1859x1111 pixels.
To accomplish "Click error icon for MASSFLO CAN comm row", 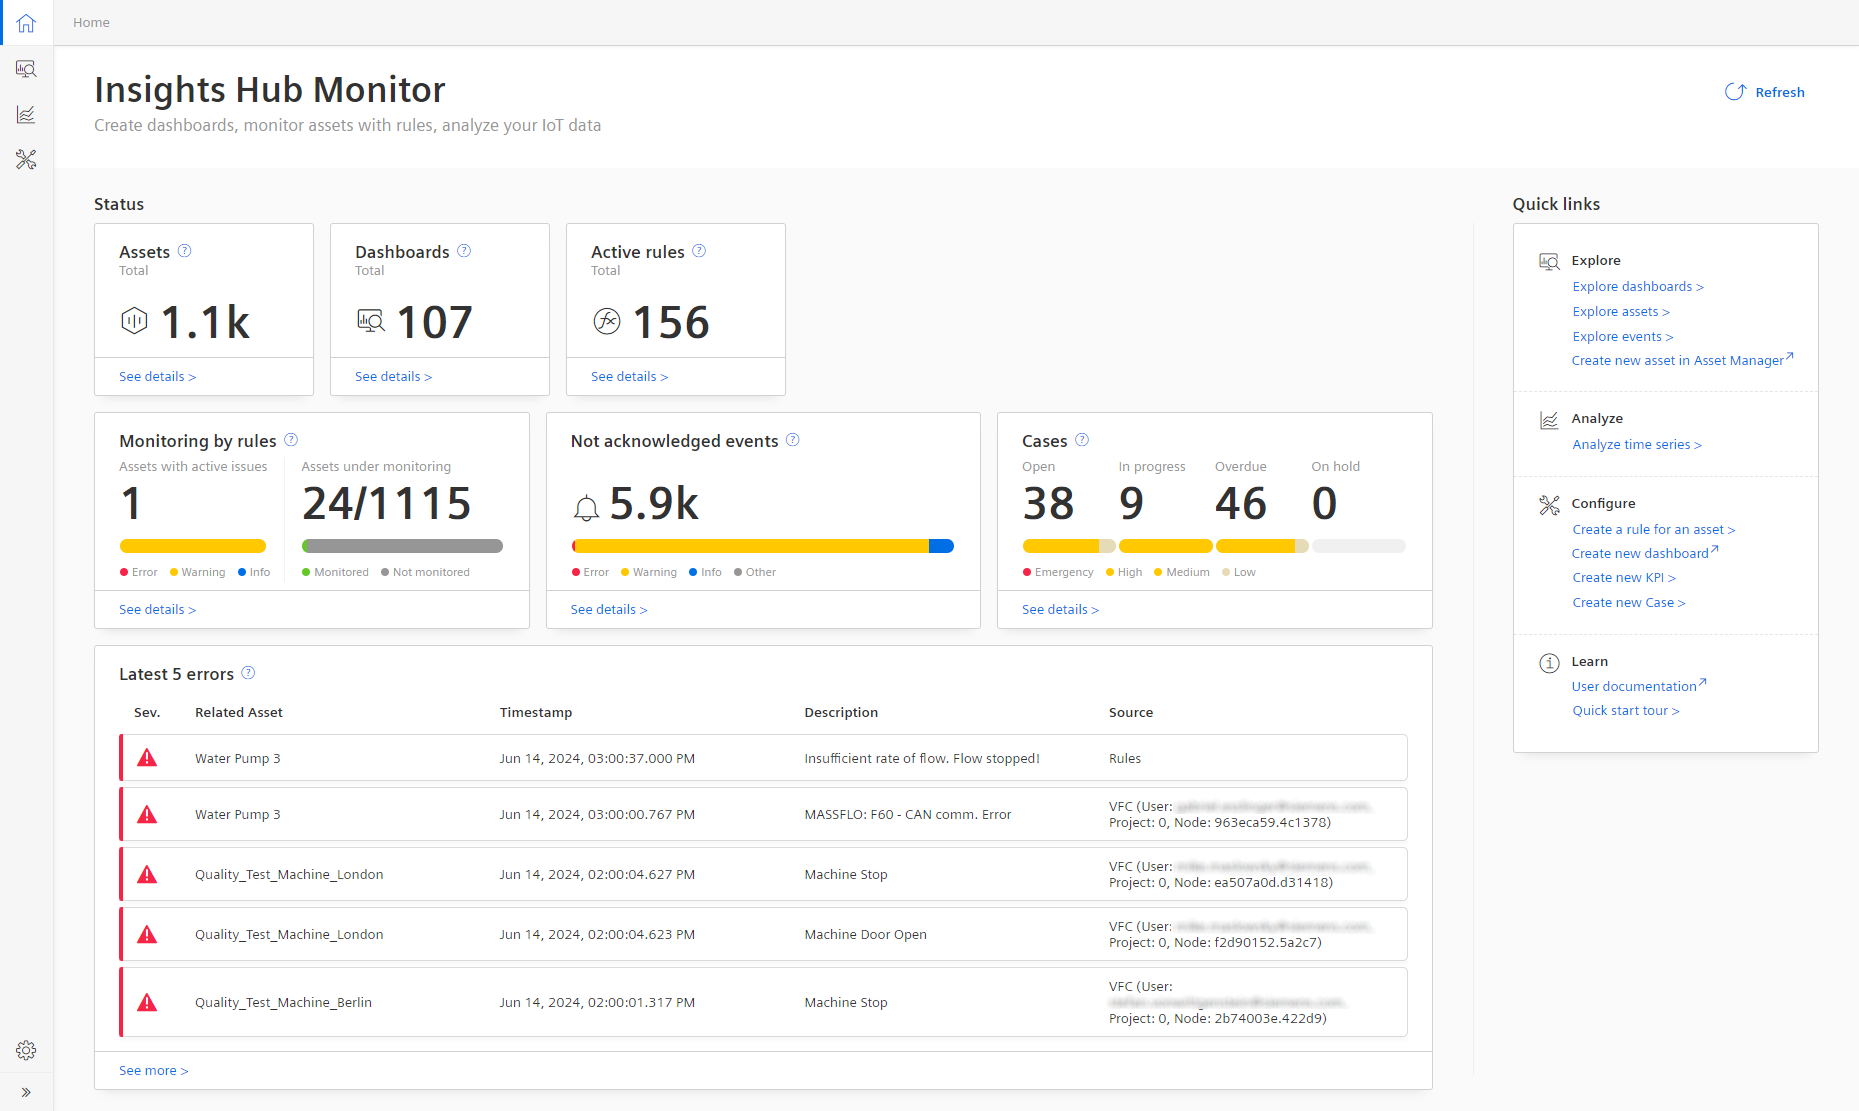I will 147,815.
